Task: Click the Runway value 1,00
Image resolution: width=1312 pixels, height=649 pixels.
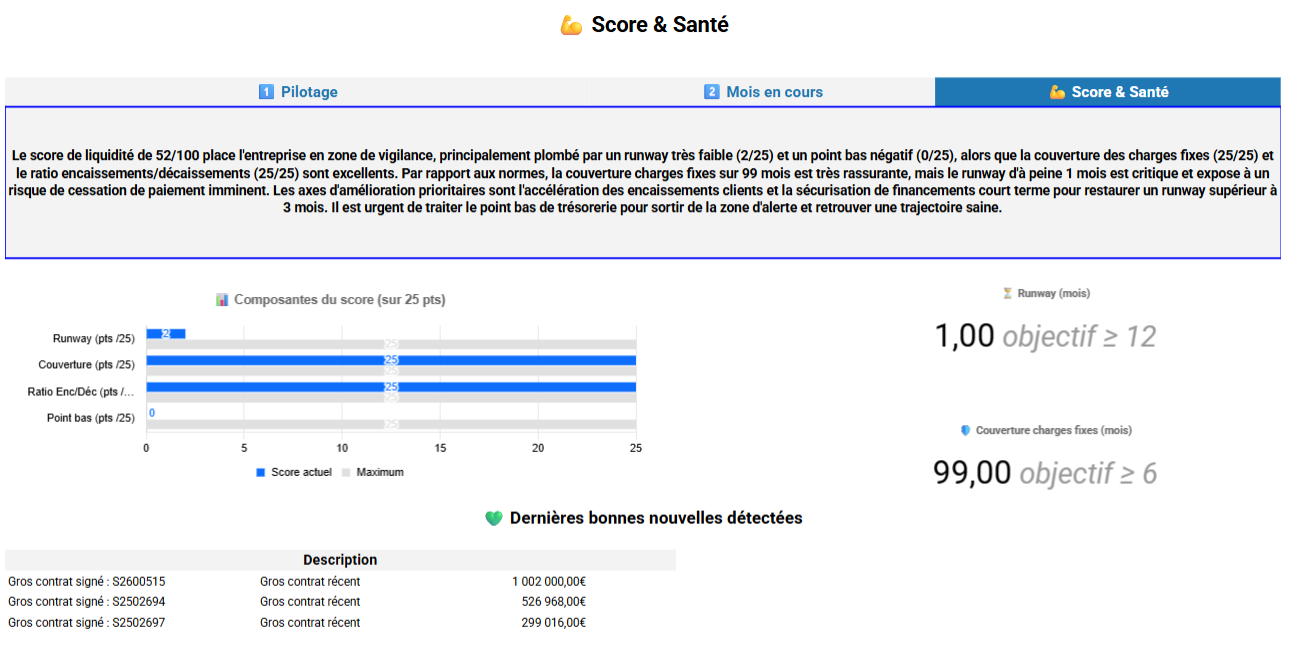Action: click(965, 336)
